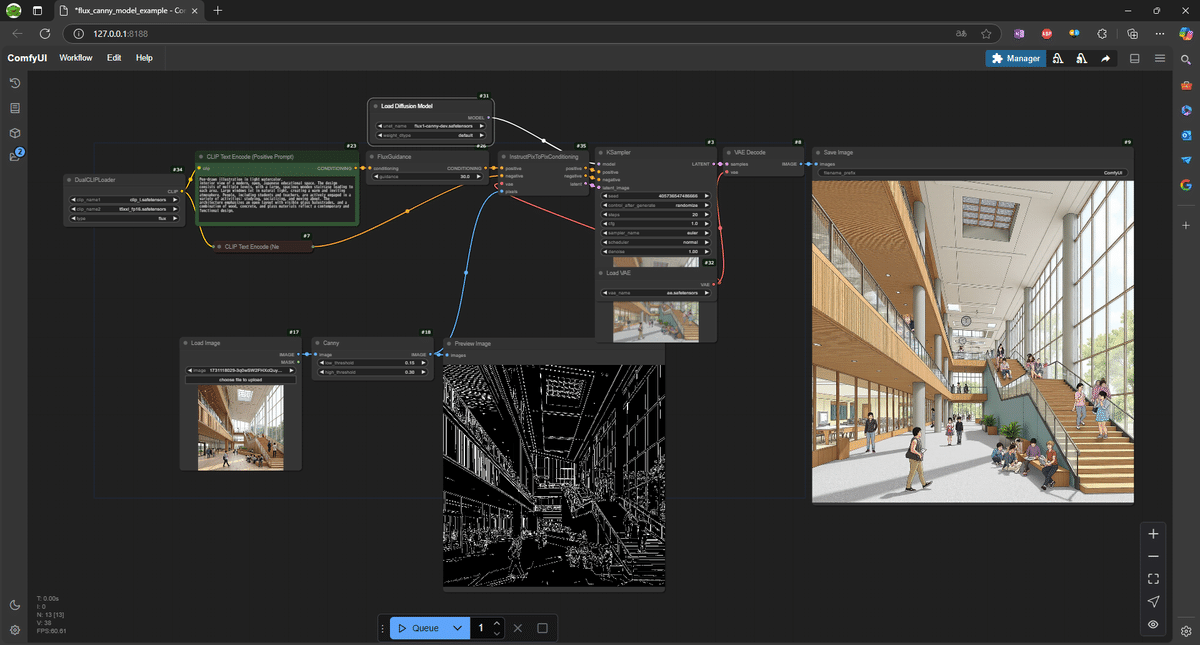The width and height of the screenshot is (1200, 645).
Task: Open the Workflow menu
Action: click(x=75, y=58)
